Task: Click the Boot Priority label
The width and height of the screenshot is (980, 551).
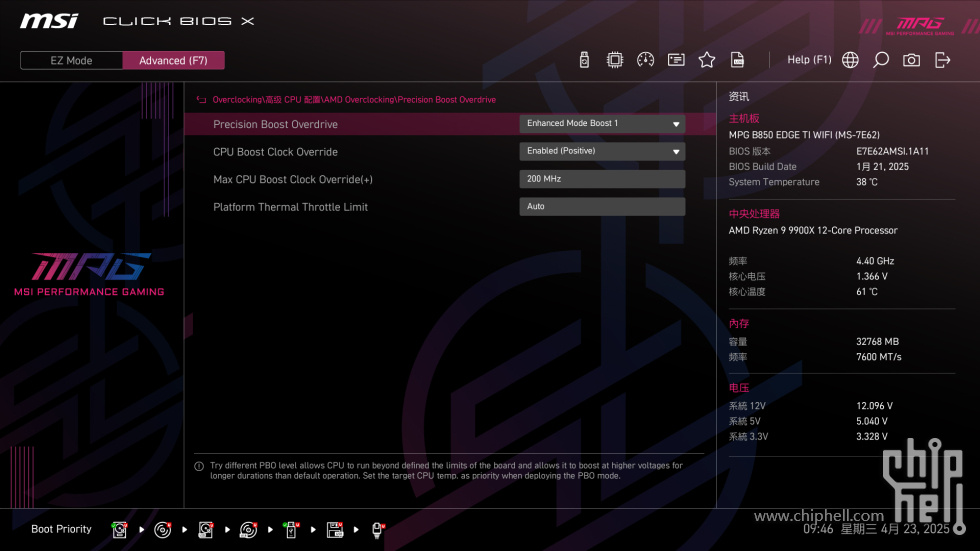Action: pos(61,529)
